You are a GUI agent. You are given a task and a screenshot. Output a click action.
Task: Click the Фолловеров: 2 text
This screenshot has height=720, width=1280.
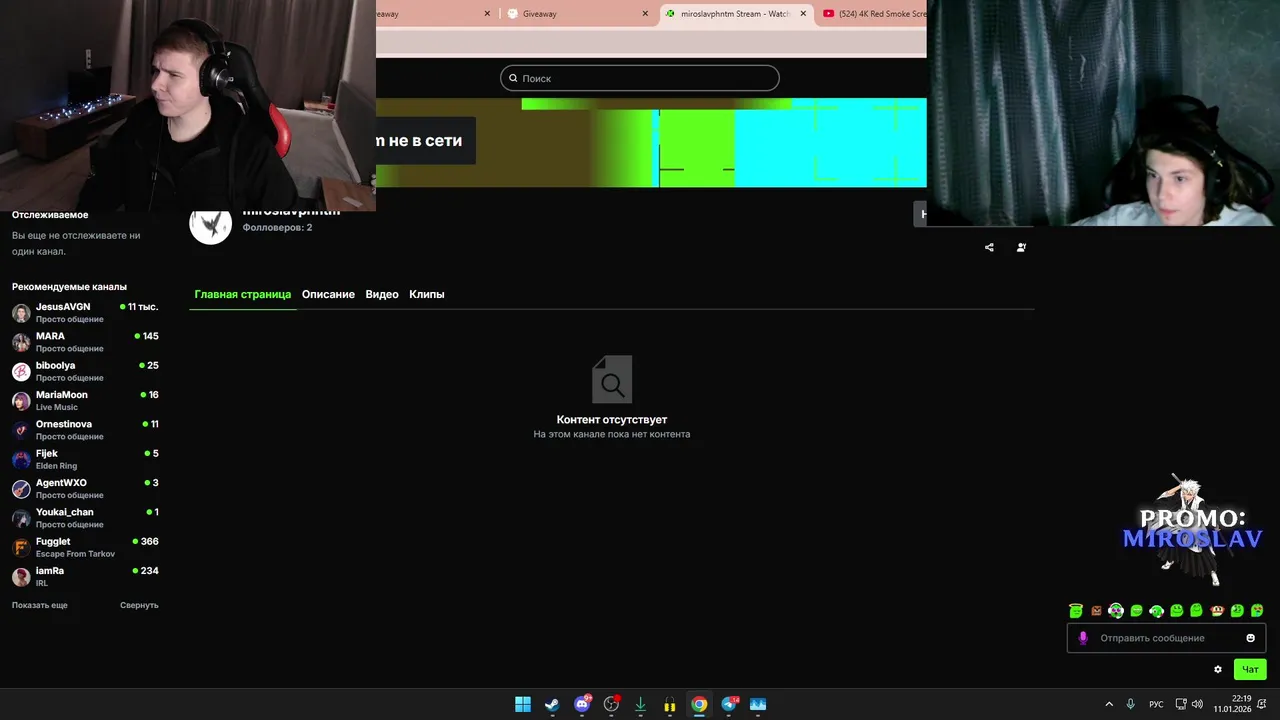tap(277, 228)
